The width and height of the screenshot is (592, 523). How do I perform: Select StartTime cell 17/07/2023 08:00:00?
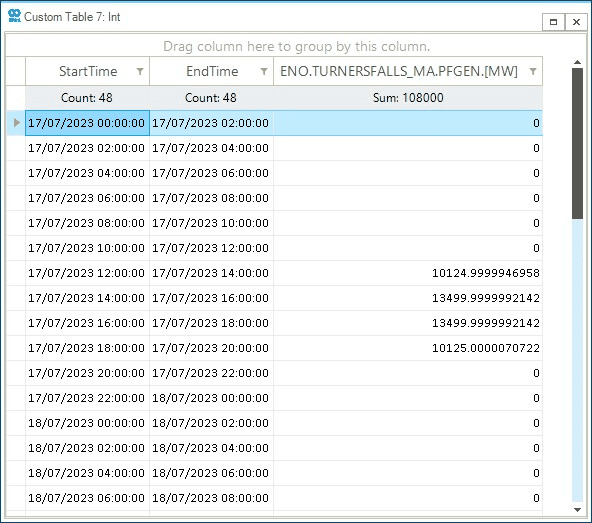tap(87, 223)
